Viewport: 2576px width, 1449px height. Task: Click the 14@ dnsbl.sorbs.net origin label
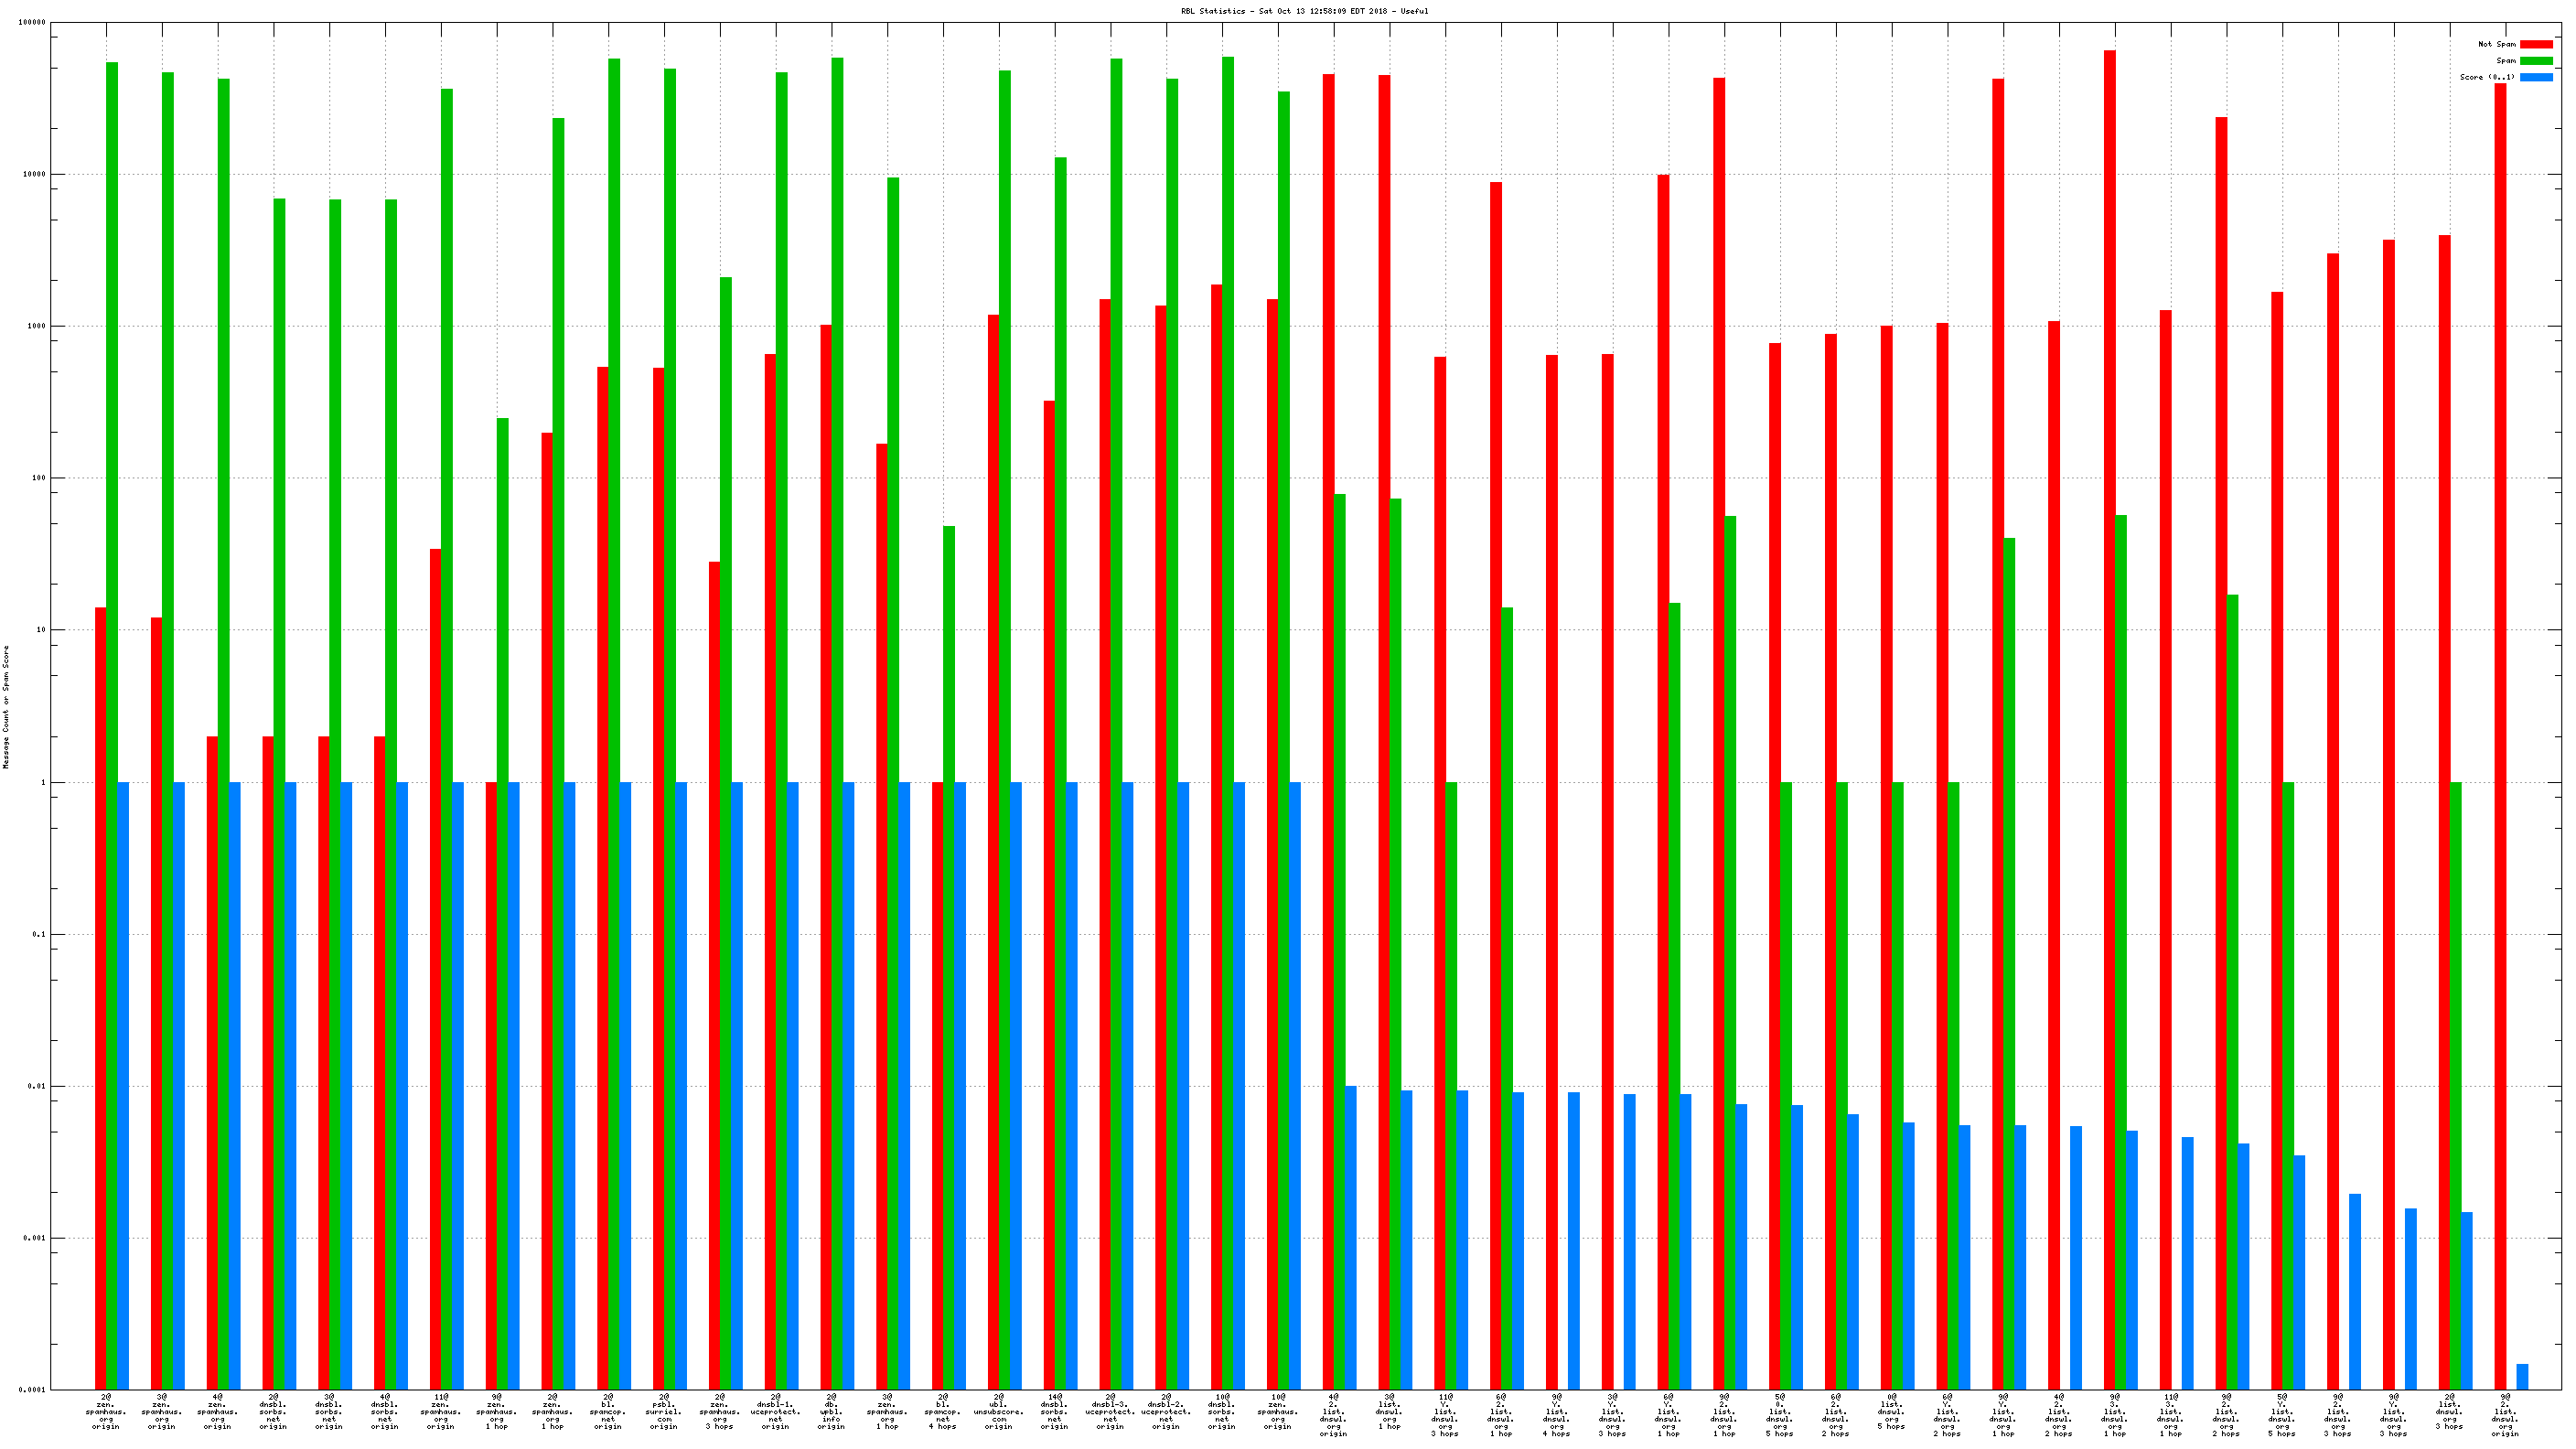tap(1054, 1411)
